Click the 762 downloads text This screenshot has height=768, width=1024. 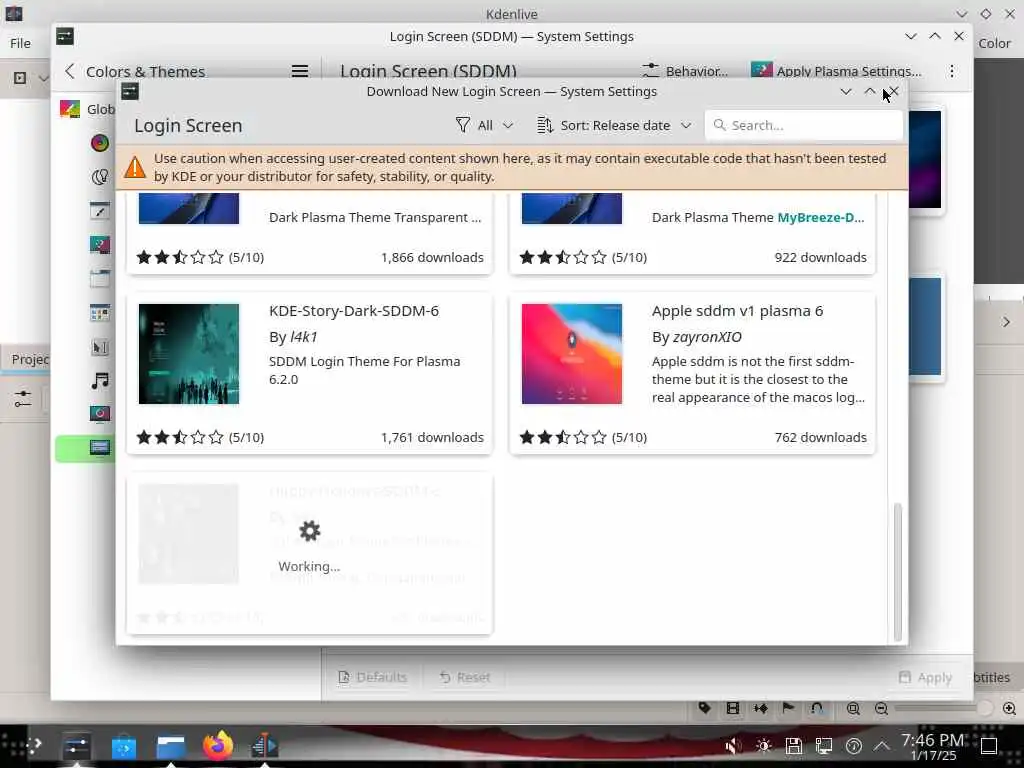pyautogui.click(x=821, y=438)
